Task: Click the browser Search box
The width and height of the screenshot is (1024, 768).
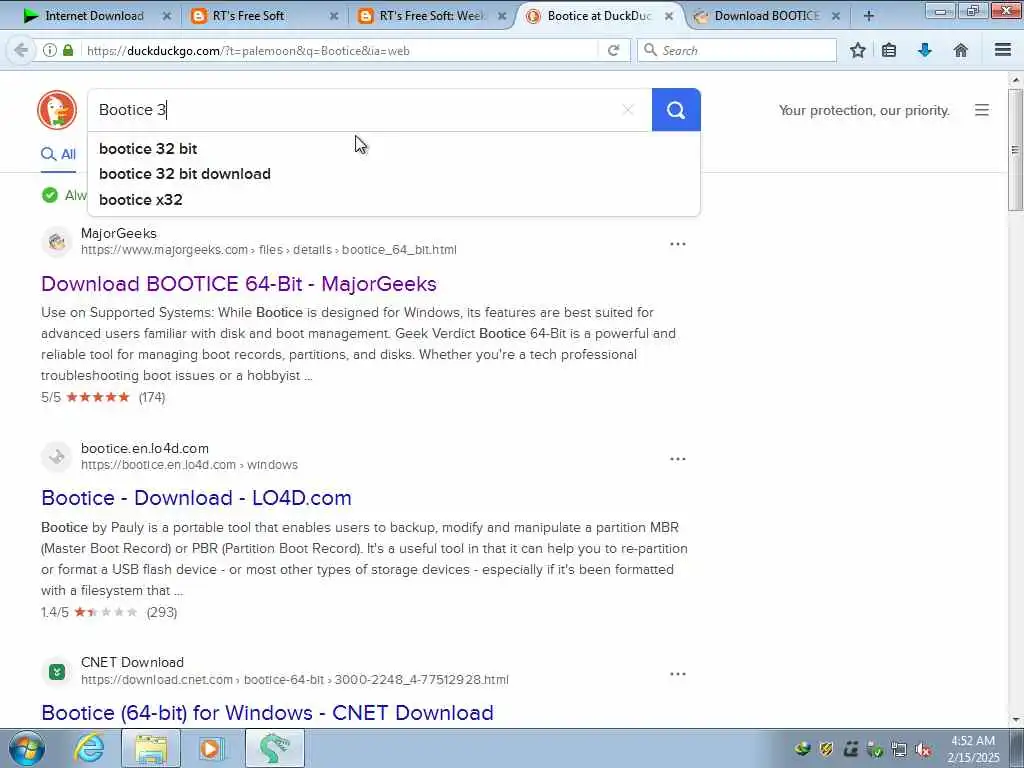Action: coord(737,50)
